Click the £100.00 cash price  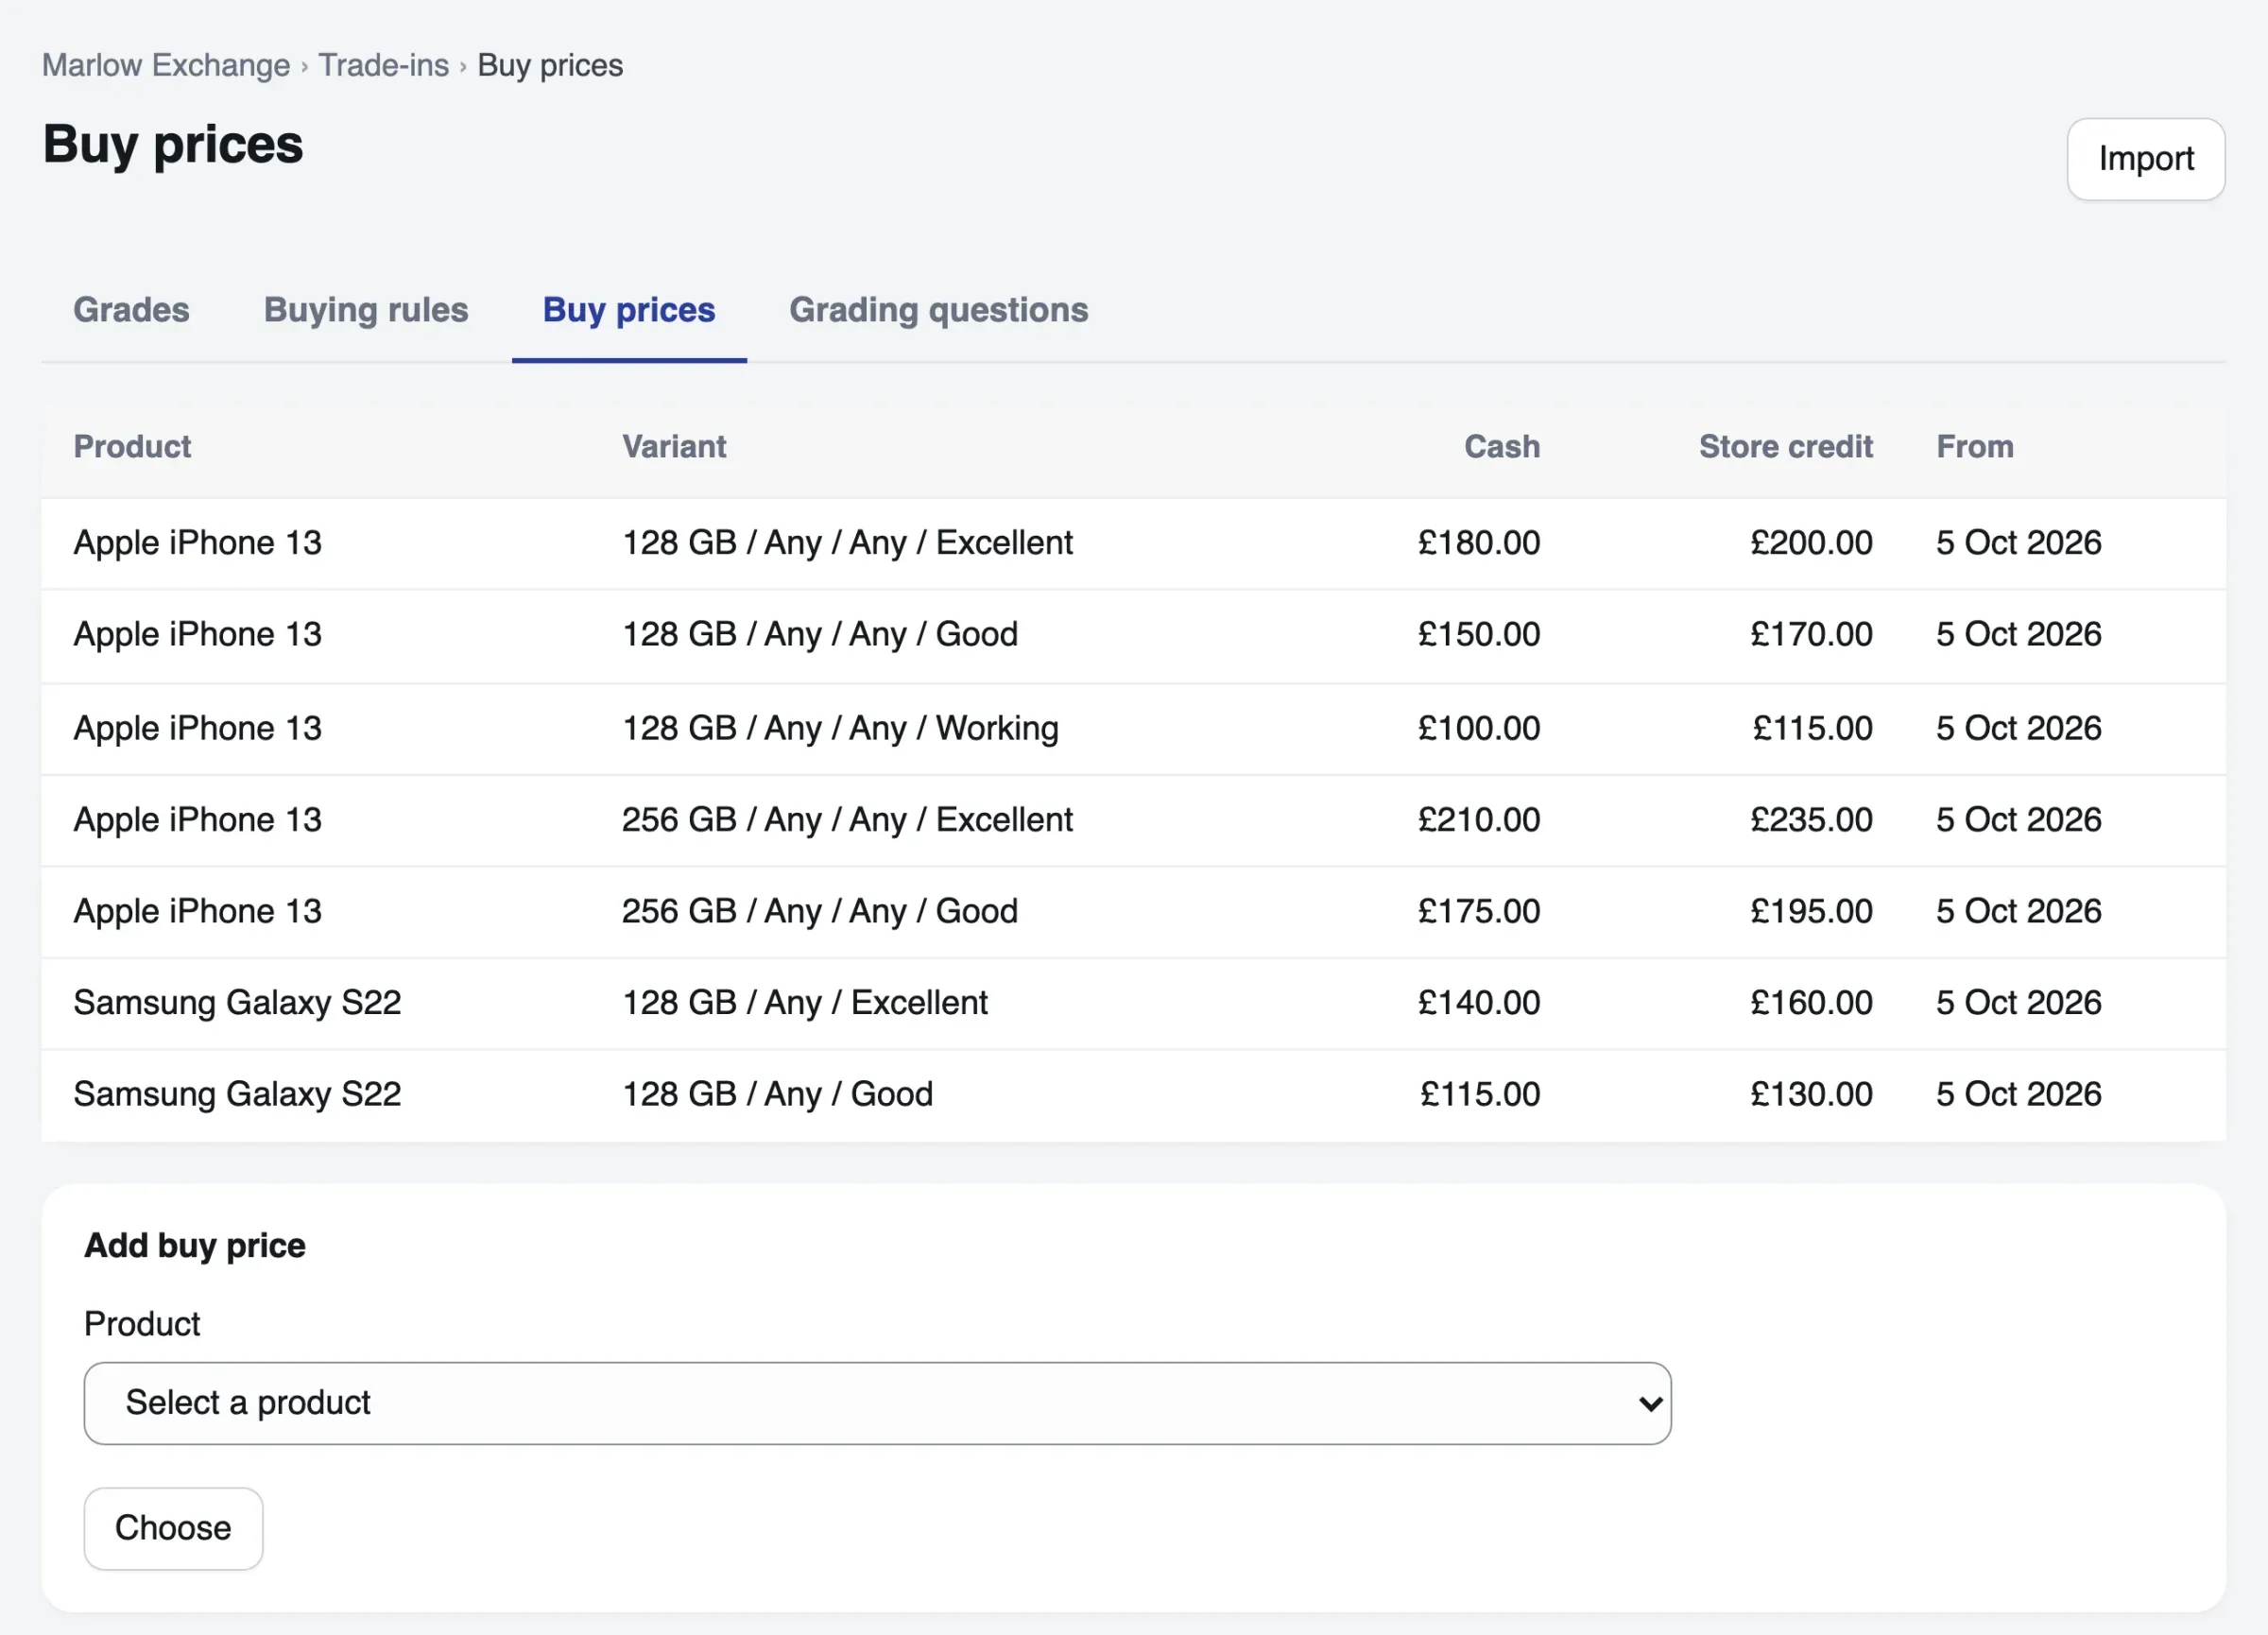pos(1479,728)
